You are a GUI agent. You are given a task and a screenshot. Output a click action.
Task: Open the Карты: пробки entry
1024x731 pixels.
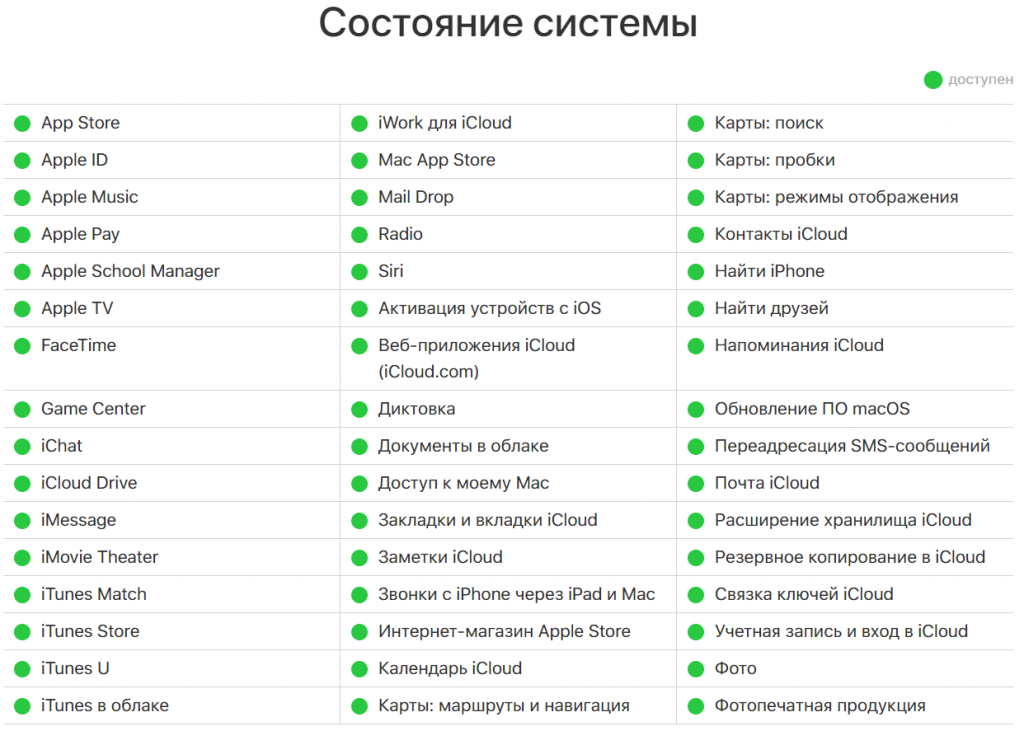(x=774, y=160)
